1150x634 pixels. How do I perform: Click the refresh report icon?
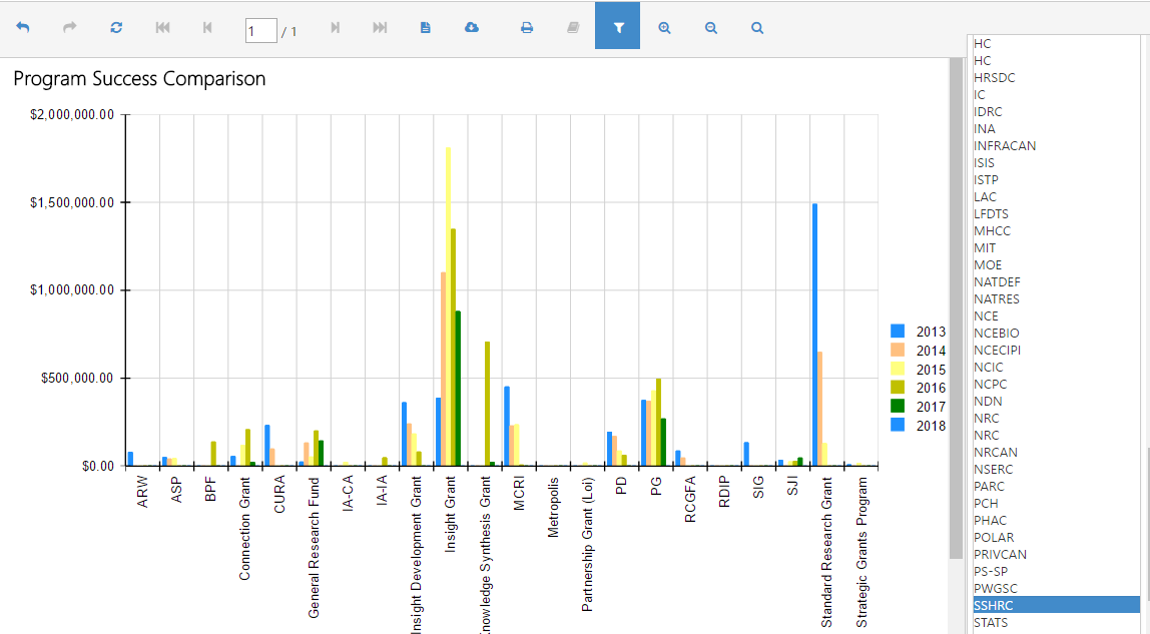[x=116, y=28]
